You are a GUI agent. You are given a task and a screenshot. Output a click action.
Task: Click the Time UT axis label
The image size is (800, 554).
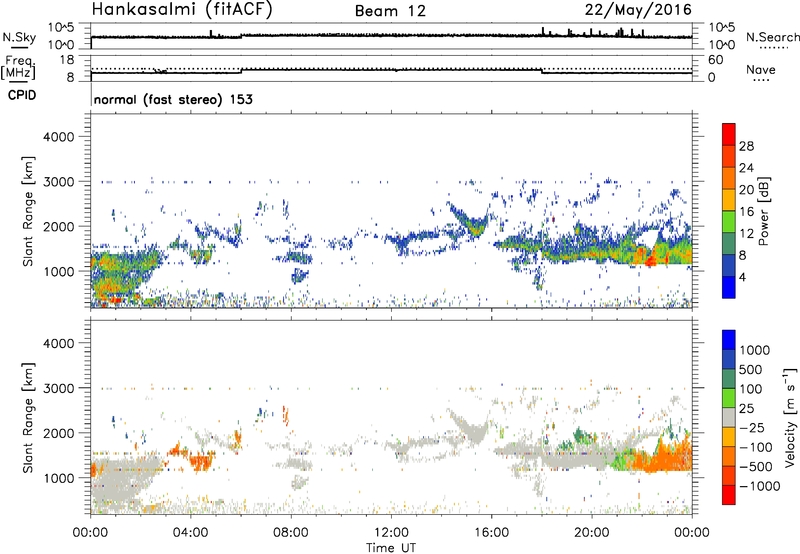point(391,548)
